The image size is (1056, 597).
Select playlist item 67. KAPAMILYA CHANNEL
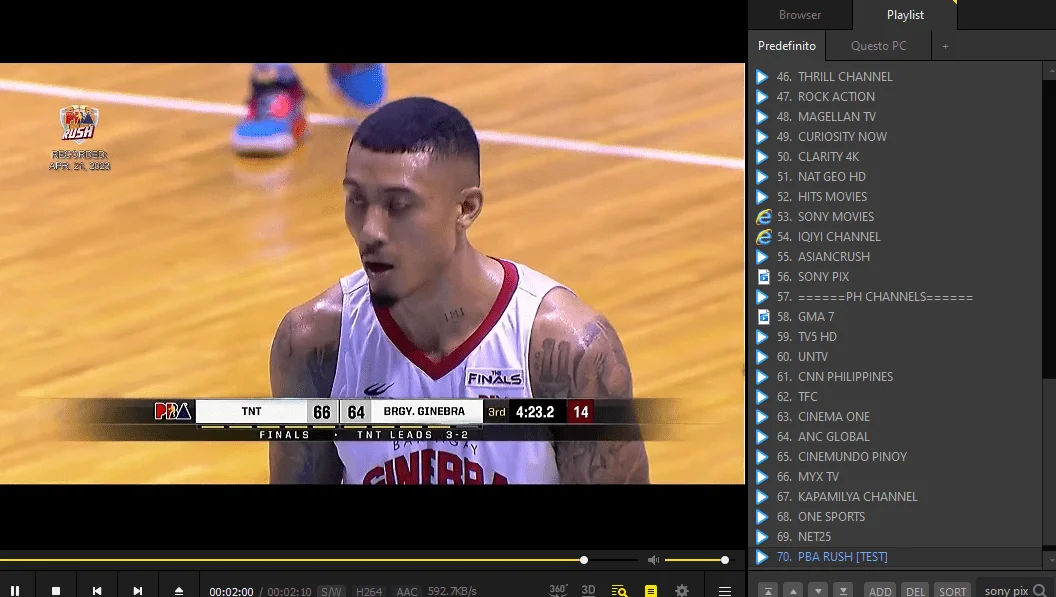(x=897, y=497)
